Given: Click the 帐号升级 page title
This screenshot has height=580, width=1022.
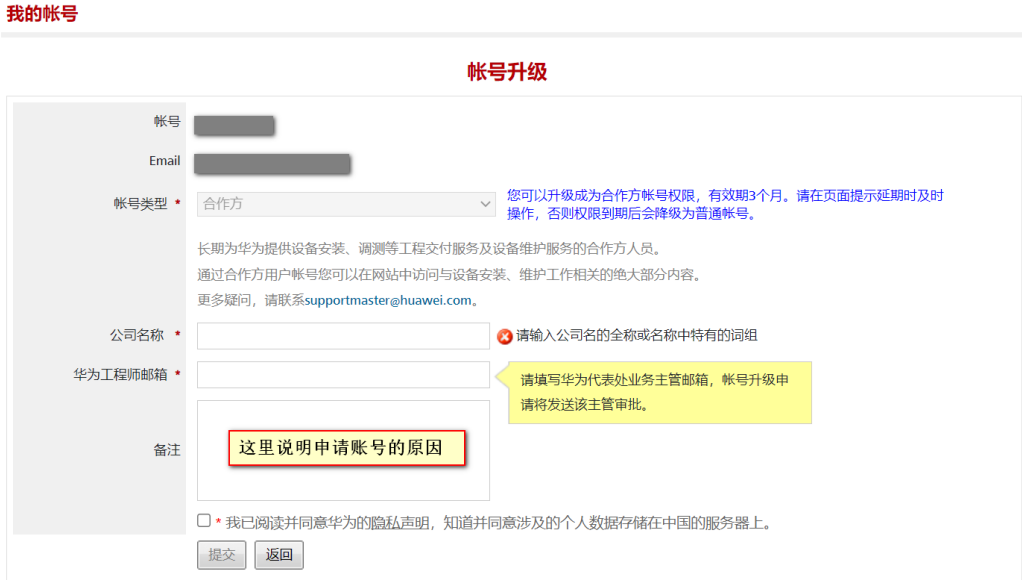Looking at the screenshot, I should coord(507,72).
